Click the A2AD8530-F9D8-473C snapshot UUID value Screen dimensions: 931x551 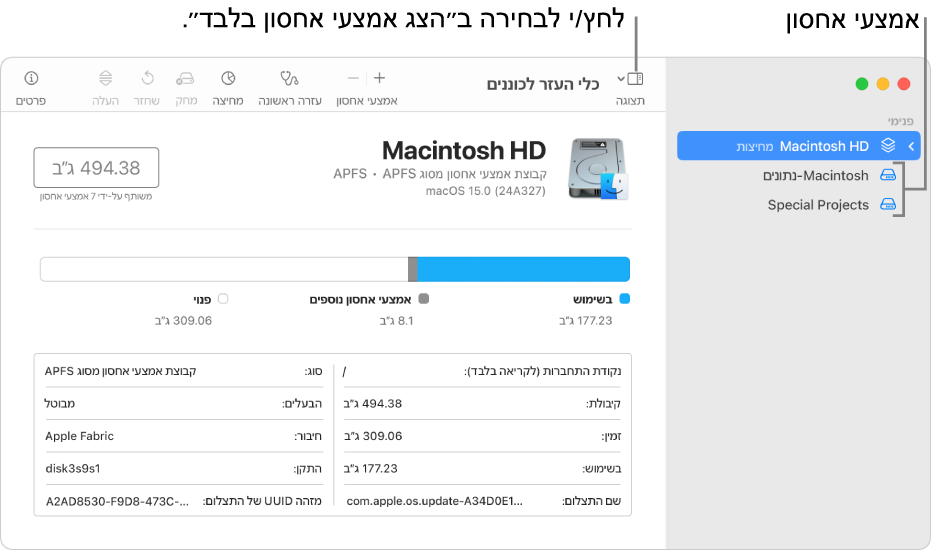118,501
